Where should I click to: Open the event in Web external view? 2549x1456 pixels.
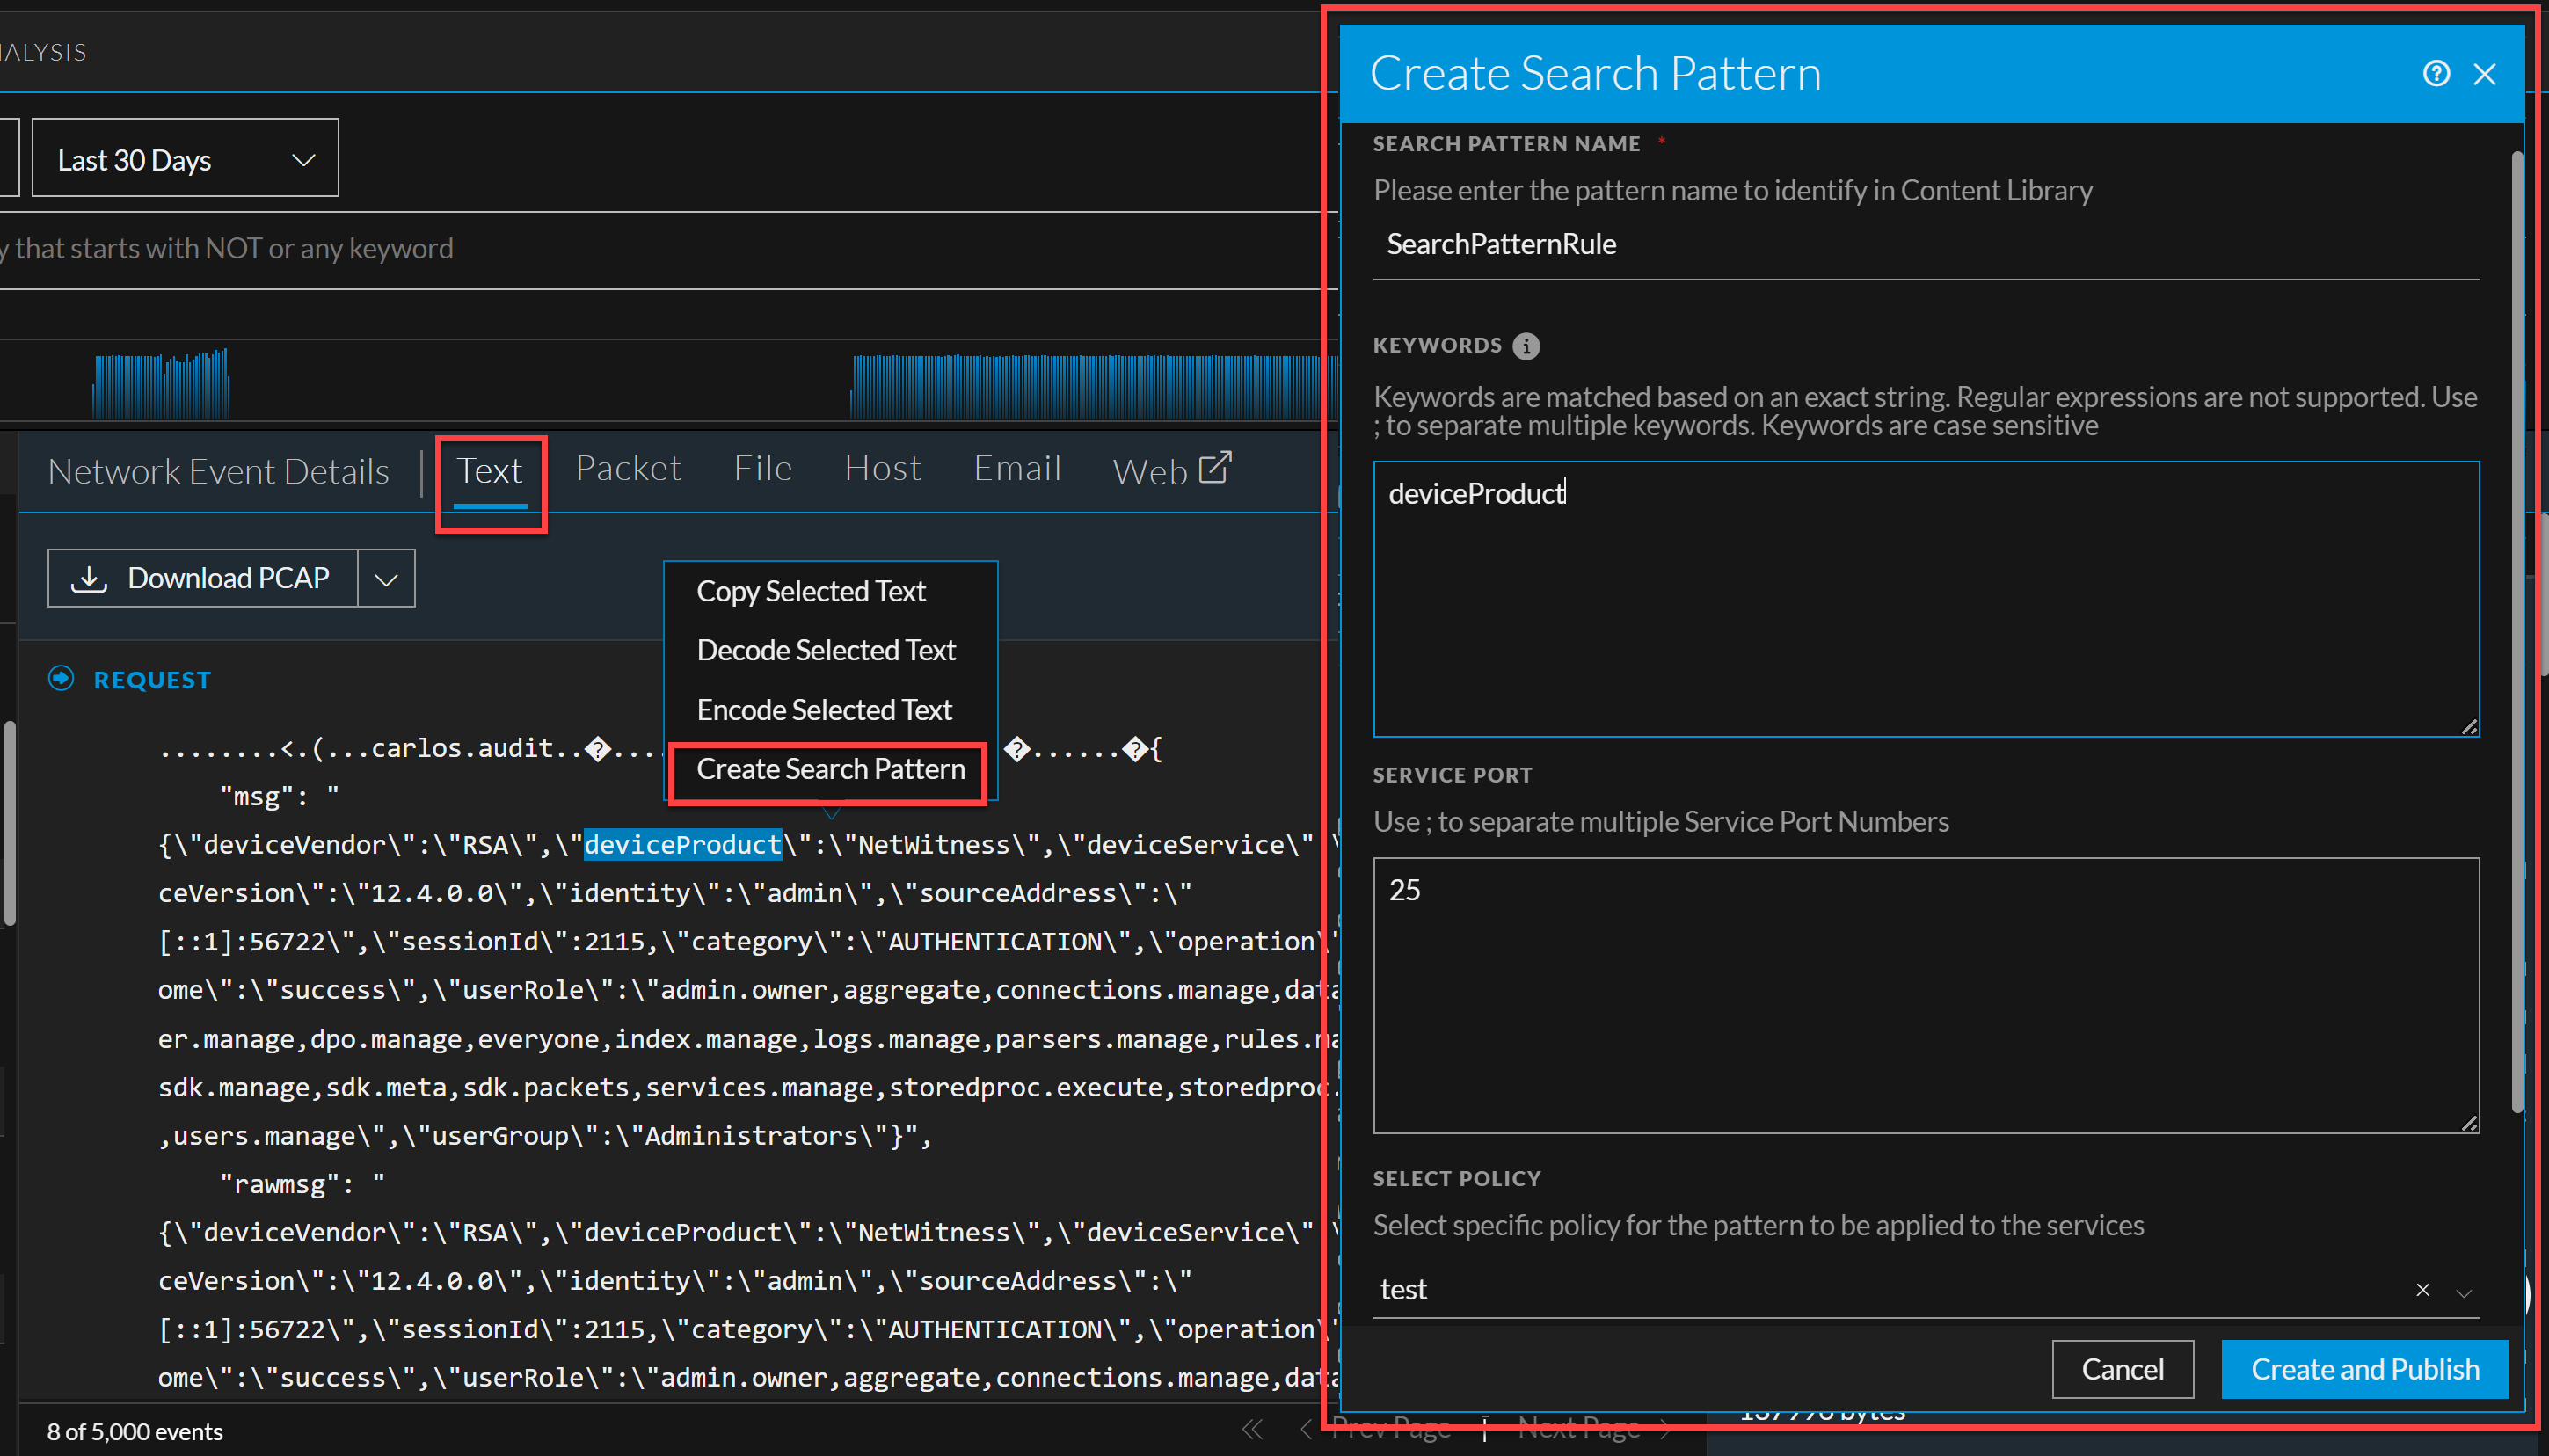click(x=1171, y=469)
